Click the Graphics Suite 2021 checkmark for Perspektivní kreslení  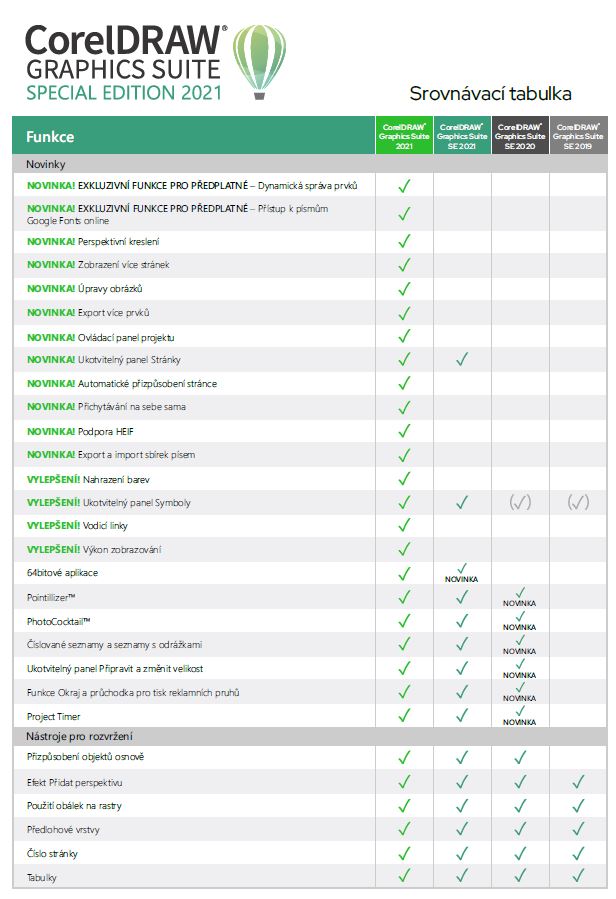coord(404,241)
